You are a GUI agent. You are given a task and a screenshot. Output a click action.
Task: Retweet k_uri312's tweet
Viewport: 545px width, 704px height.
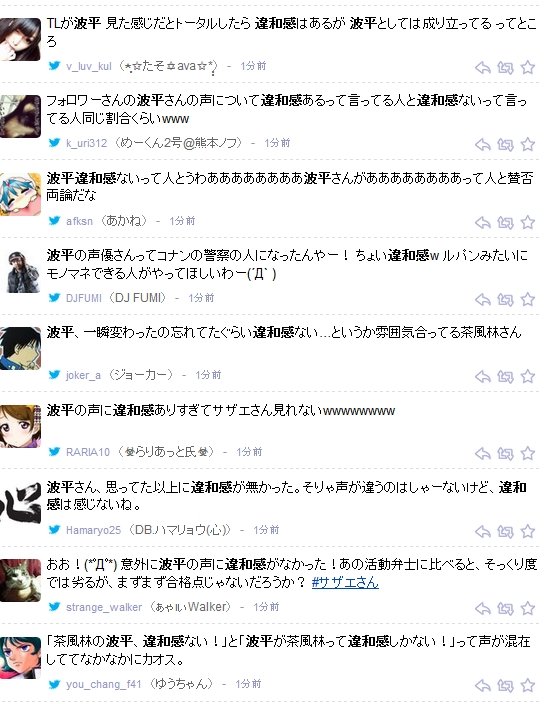(505, 145)
